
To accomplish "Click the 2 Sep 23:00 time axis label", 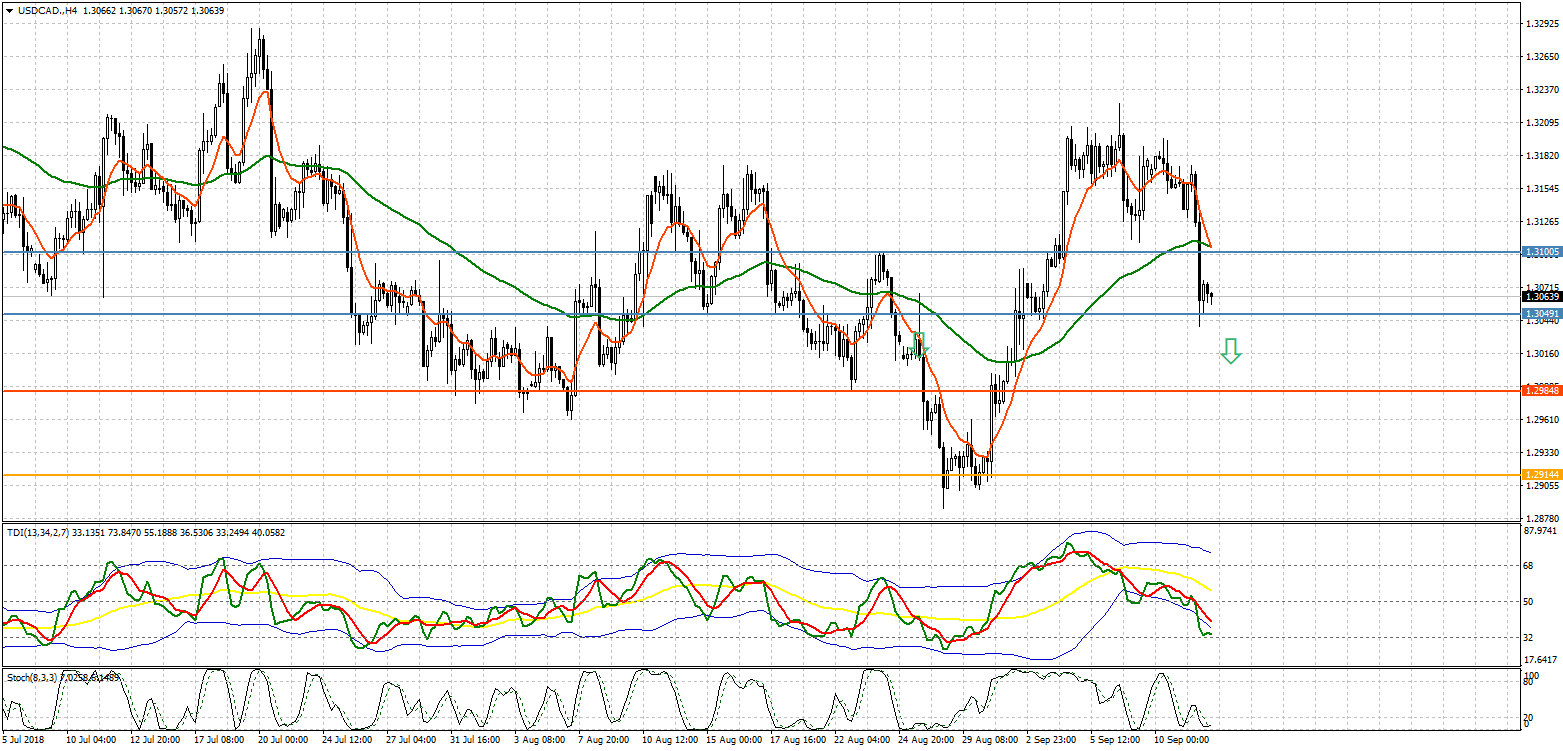I will click(x=1052, y=741).
